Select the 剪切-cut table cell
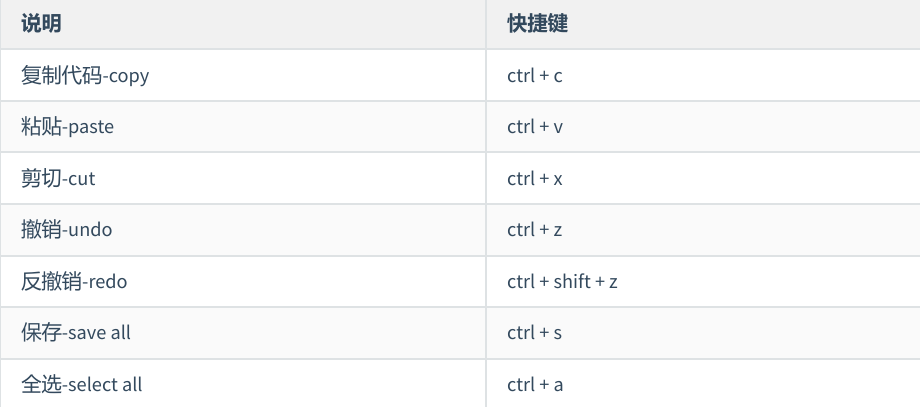This screenshot has height=407, width=920. point(58,179)
